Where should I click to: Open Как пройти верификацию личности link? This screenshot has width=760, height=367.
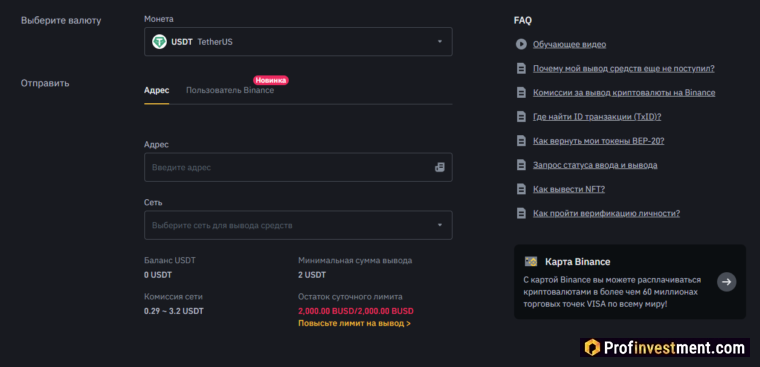click(x=606, y=213)
